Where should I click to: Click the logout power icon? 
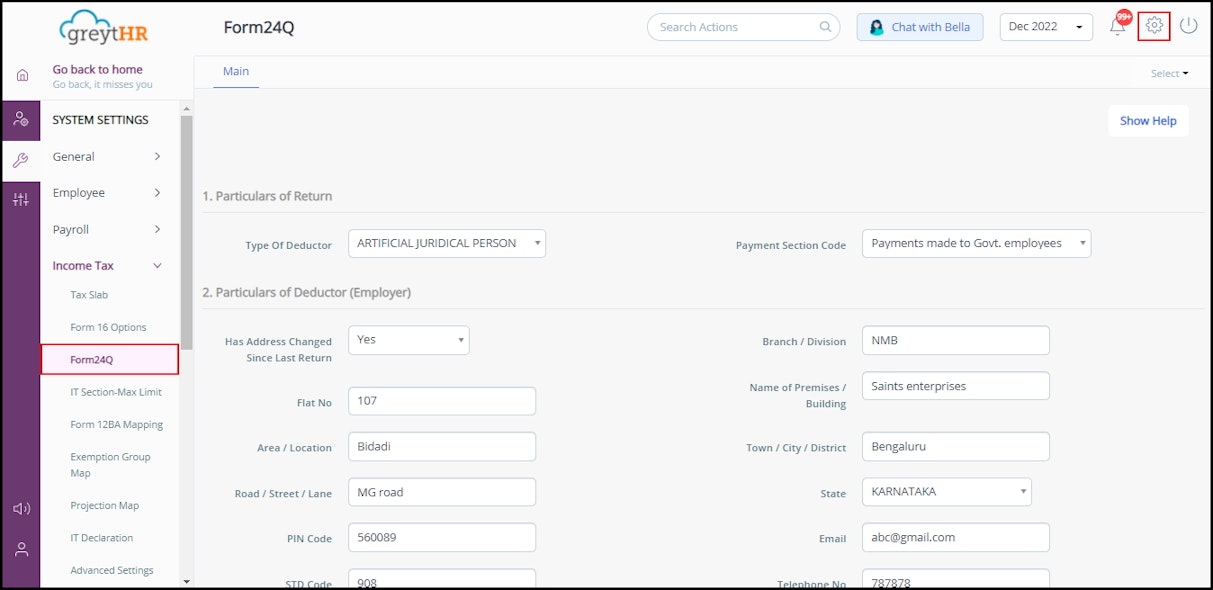(1188, 26)
